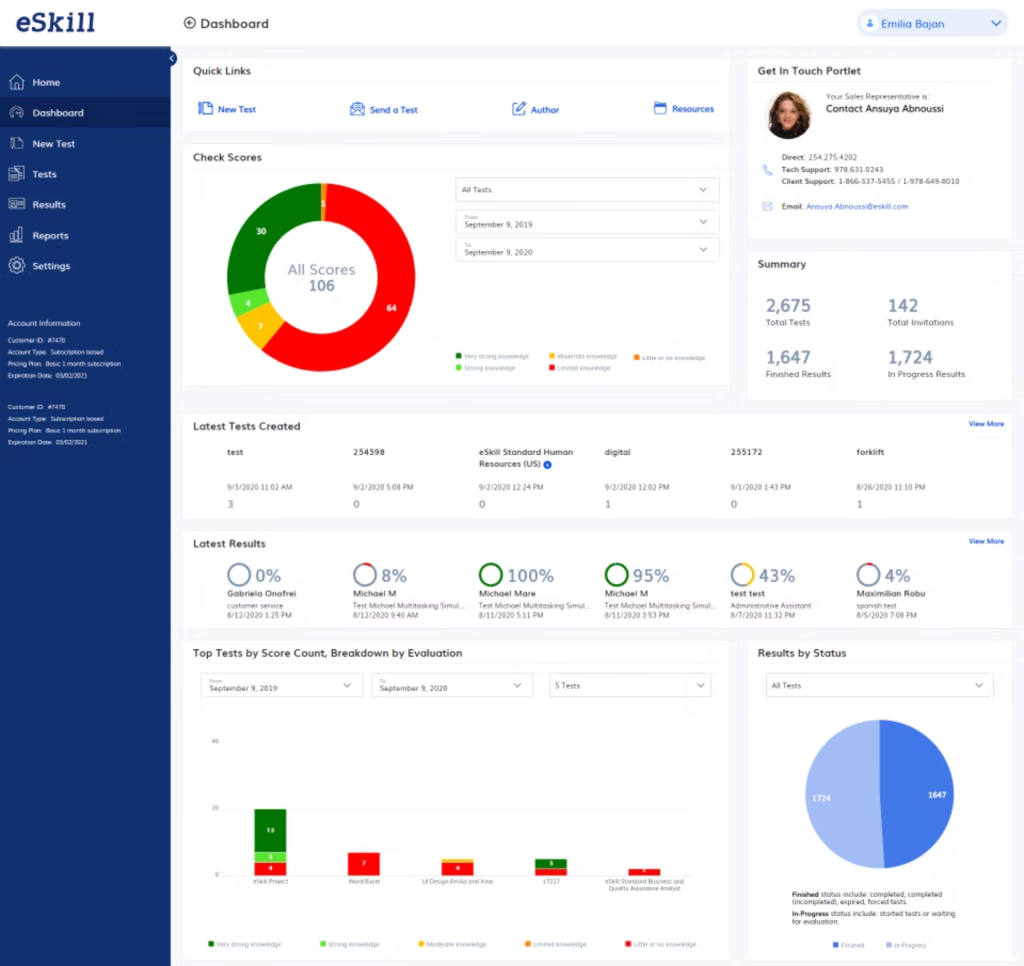
Task: Click the Settings gear icon
Action: tap(16, 266)
